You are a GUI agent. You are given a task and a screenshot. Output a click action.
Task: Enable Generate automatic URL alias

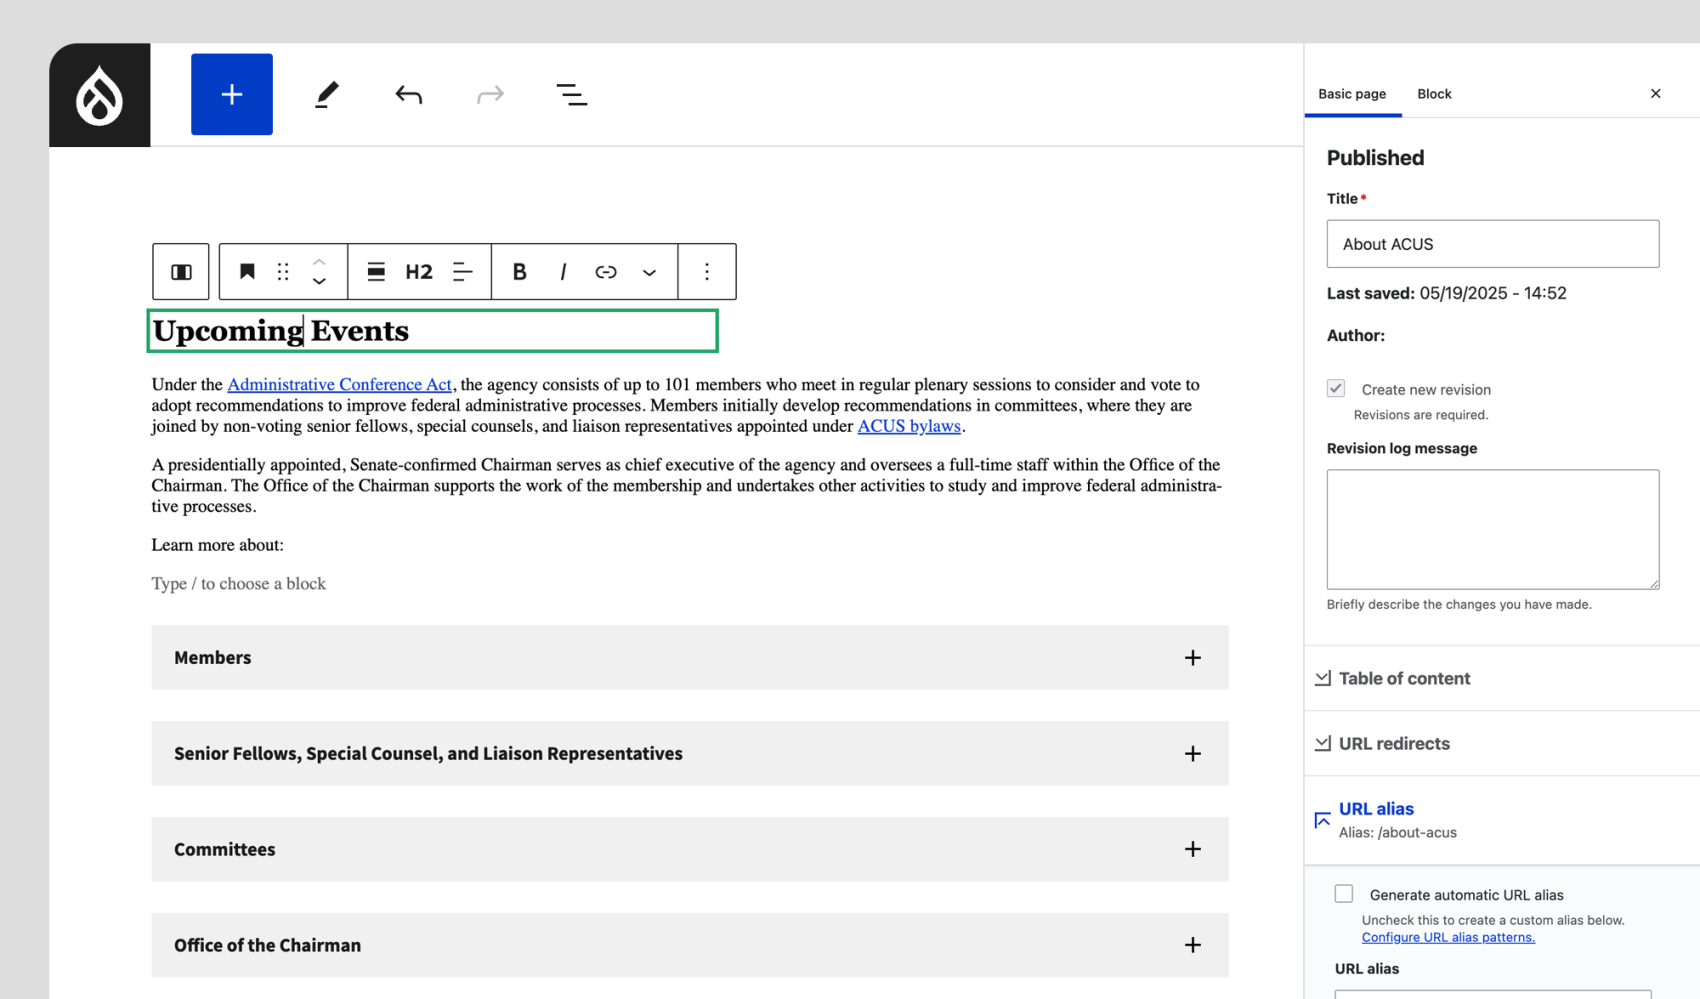point(1344,894)
